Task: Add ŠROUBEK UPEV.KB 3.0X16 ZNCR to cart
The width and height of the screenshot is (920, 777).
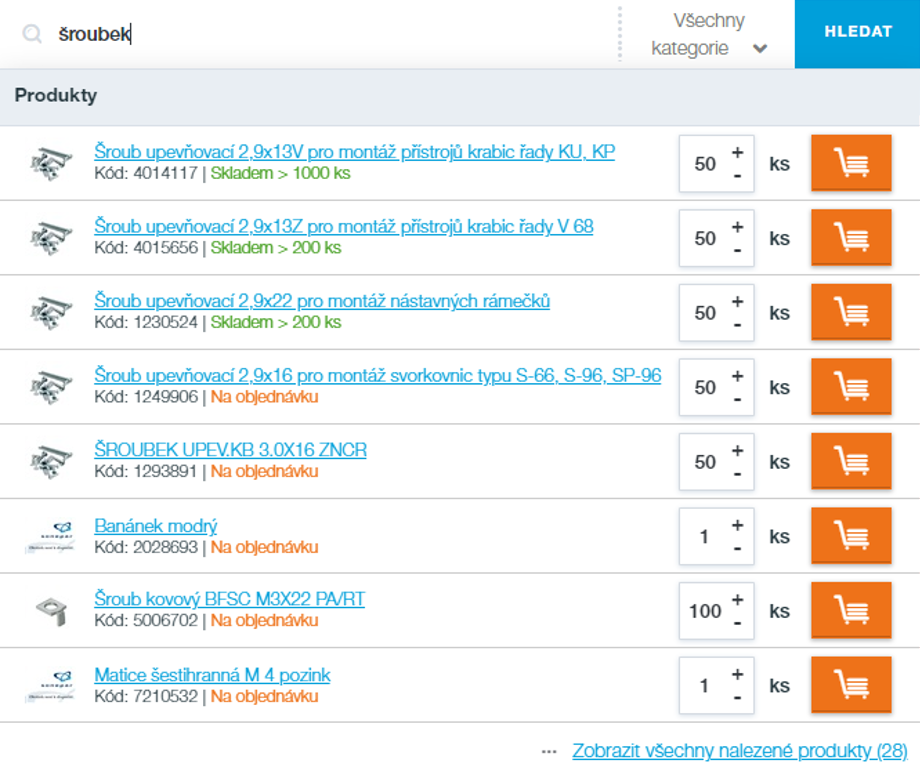Action: [x=850, y=462]
